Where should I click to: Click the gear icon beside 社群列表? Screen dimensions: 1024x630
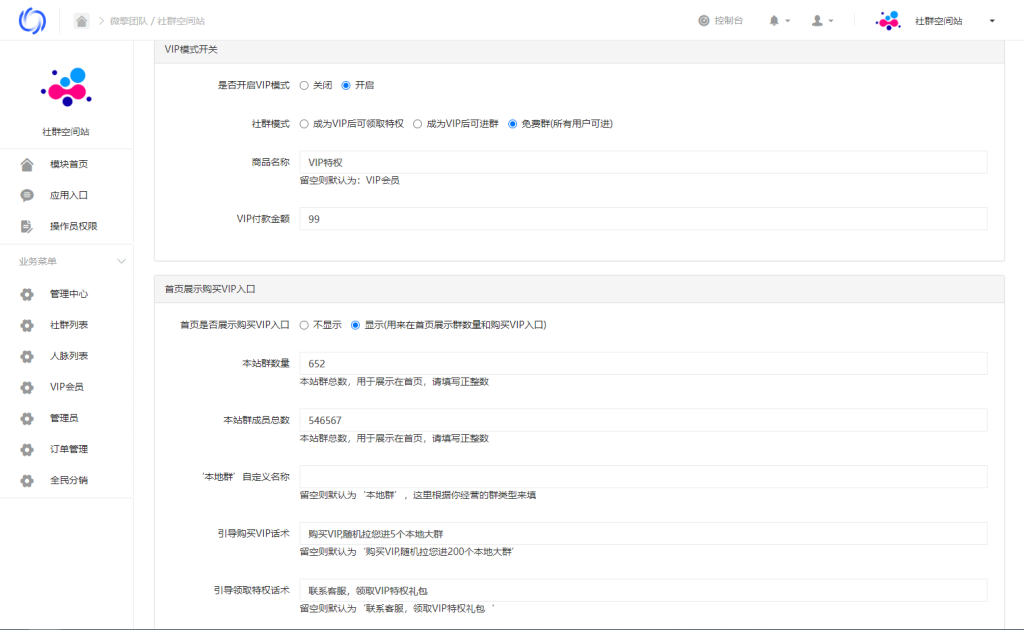27,325
